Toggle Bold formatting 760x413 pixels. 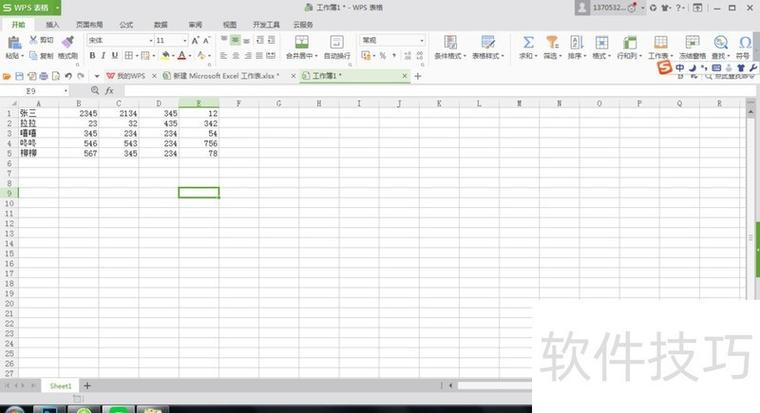(x=92, y=56)
